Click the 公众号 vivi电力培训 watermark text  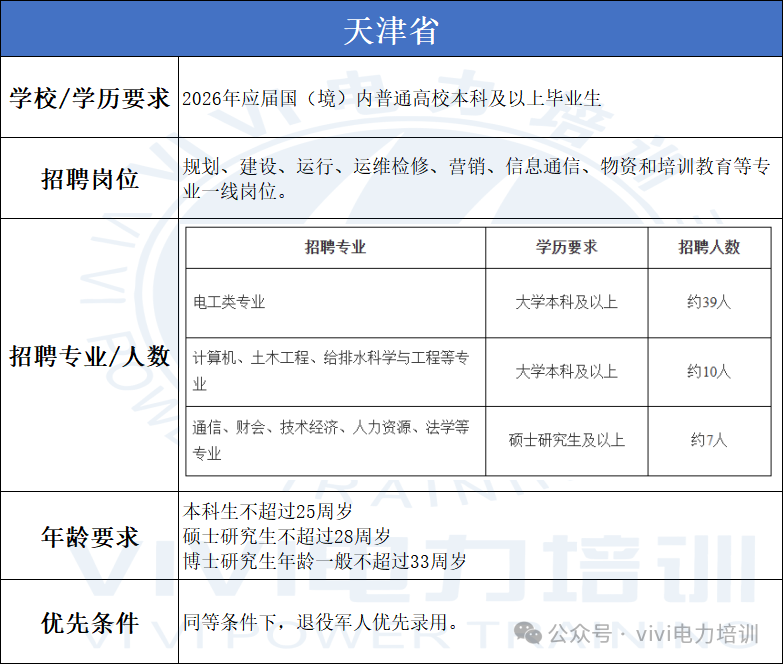click(654, 634)
